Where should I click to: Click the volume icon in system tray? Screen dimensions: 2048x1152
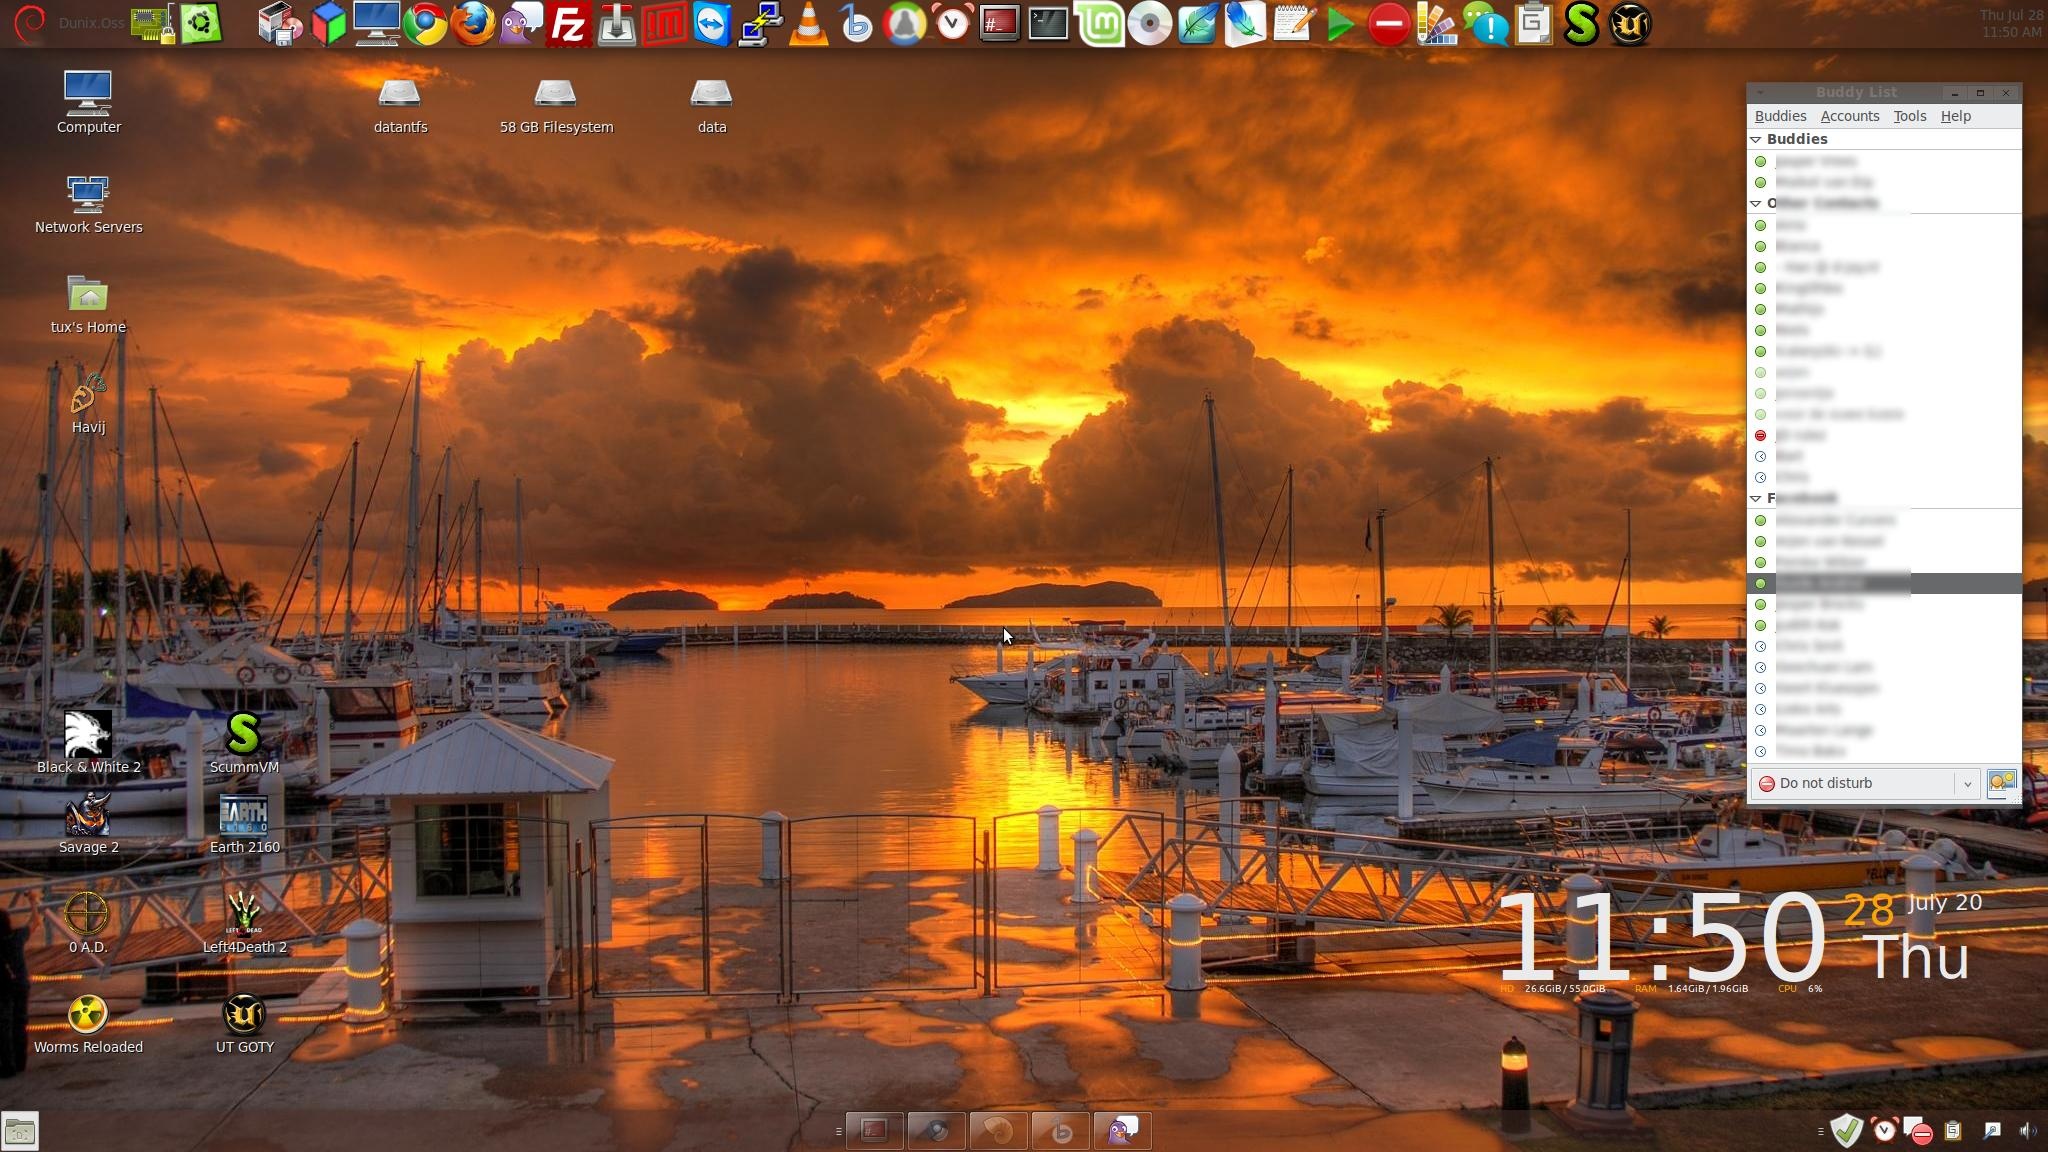(x=2027, y=1131)
